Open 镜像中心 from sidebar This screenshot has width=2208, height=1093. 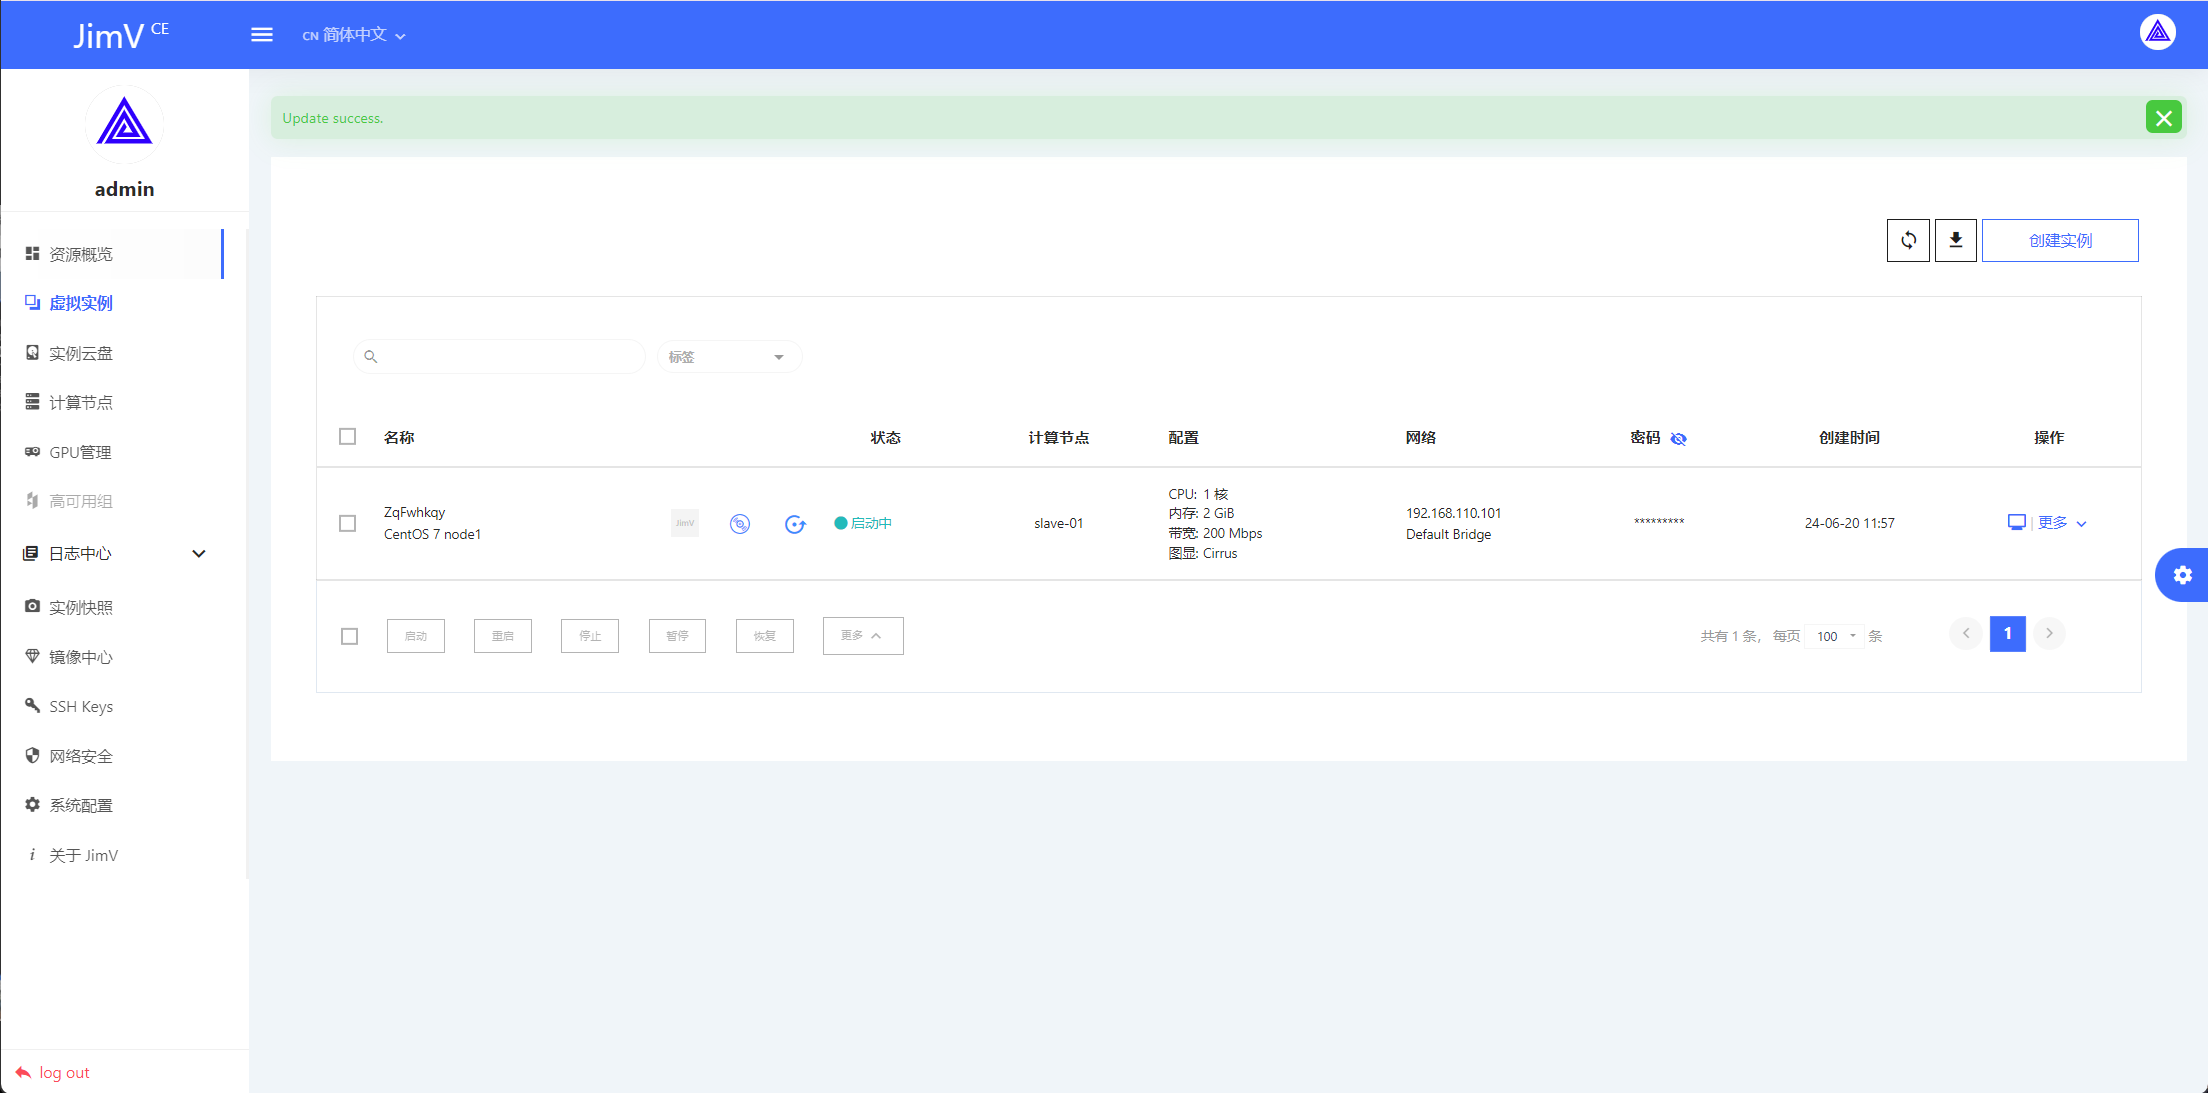point(82,656)
